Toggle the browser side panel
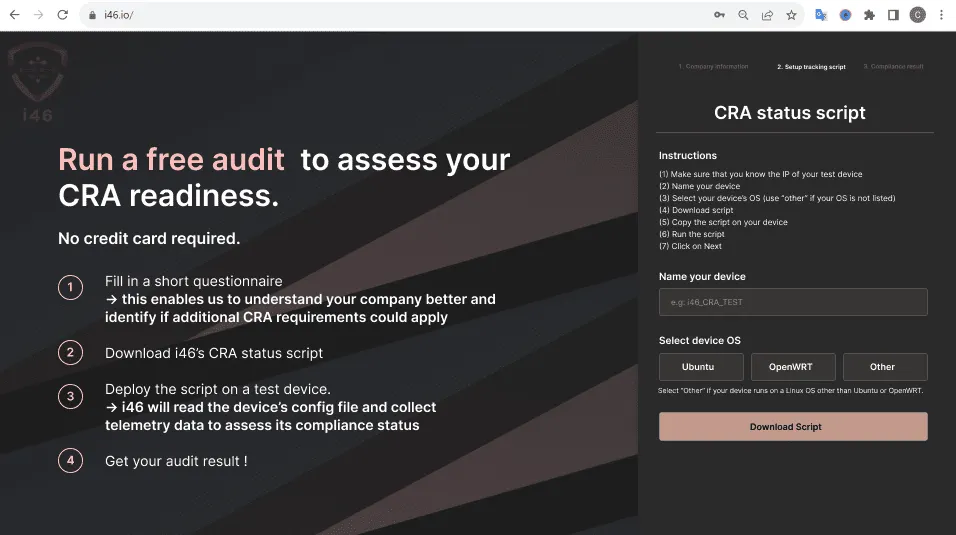Screen dimensions: 956x535 [x=893, y=15]
